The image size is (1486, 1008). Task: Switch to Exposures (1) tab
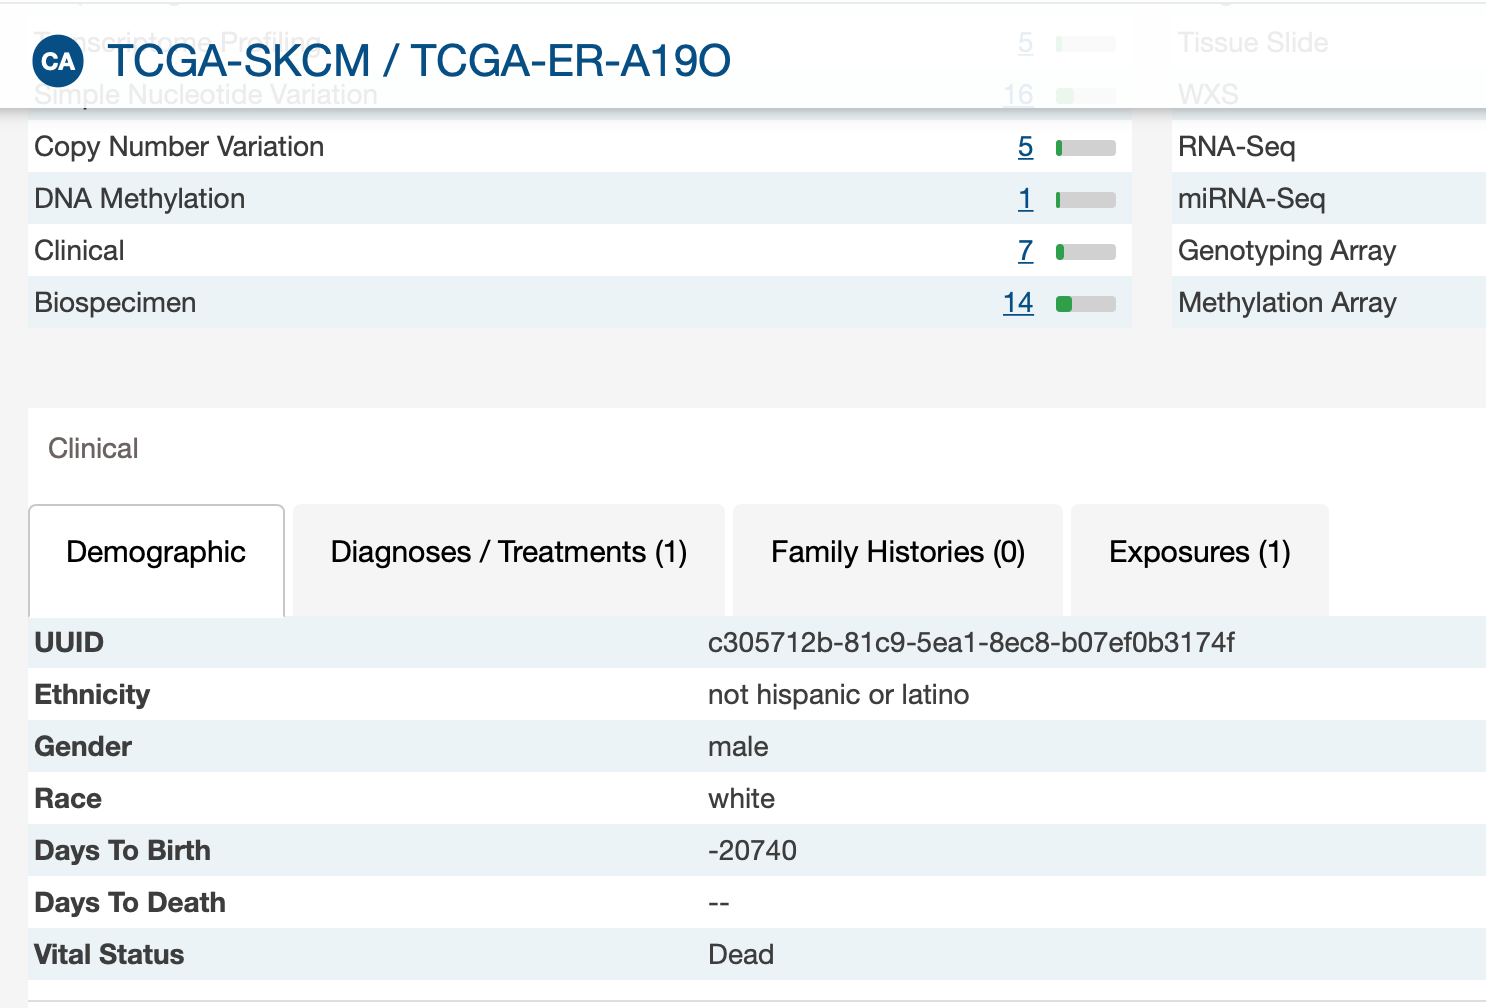tap(1200, 560)
